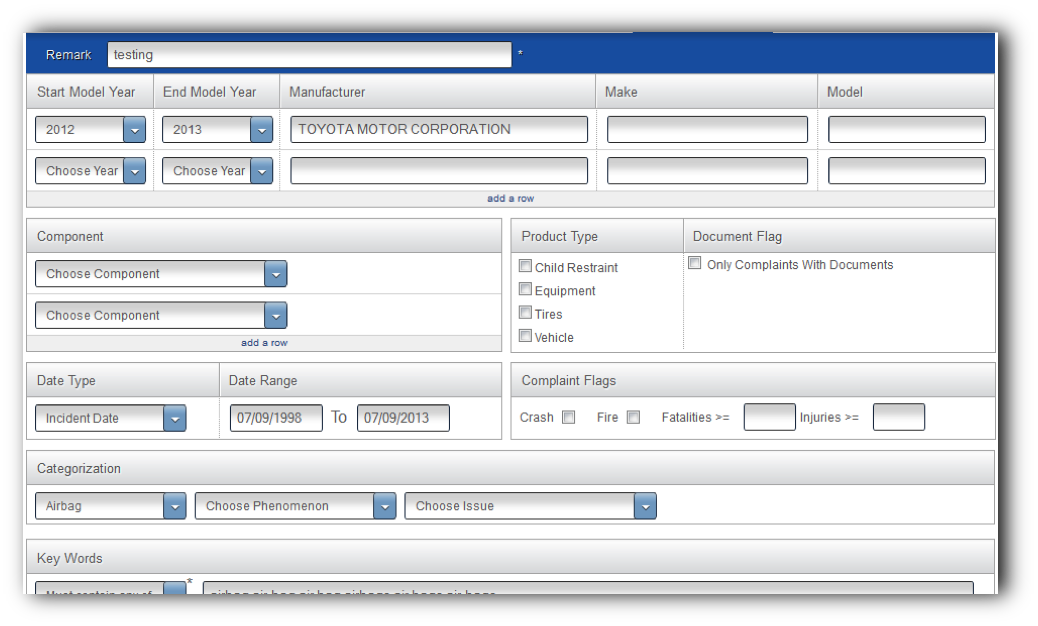
Task: Open the Start Model Year 2012 dropdown
Action: [90, 130]
